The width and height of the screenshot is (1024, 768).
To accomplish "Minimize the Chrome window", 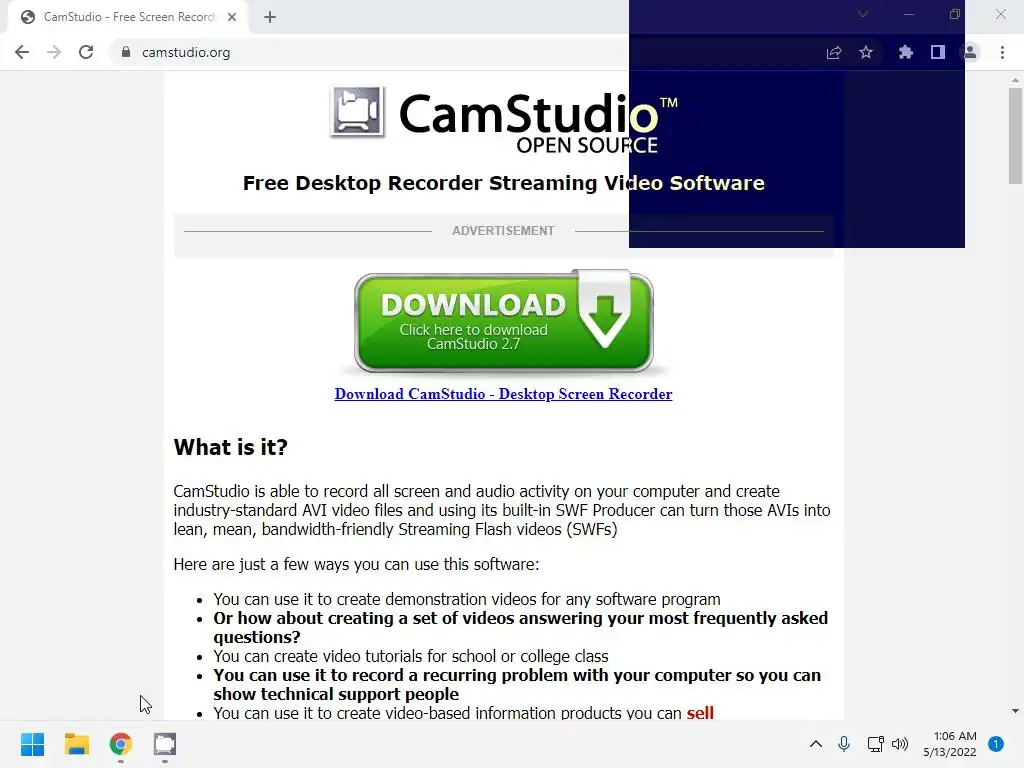I will [908, 14].
